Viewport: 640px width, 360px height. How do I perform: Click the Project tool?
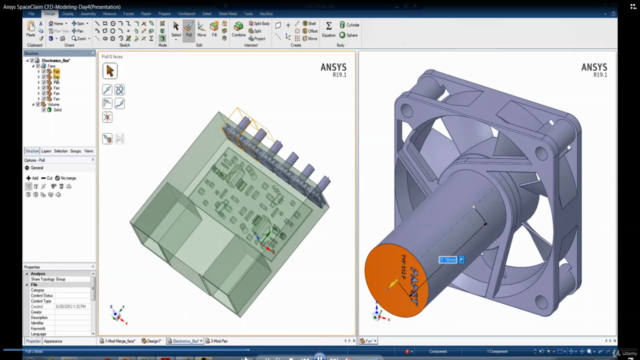257,38
